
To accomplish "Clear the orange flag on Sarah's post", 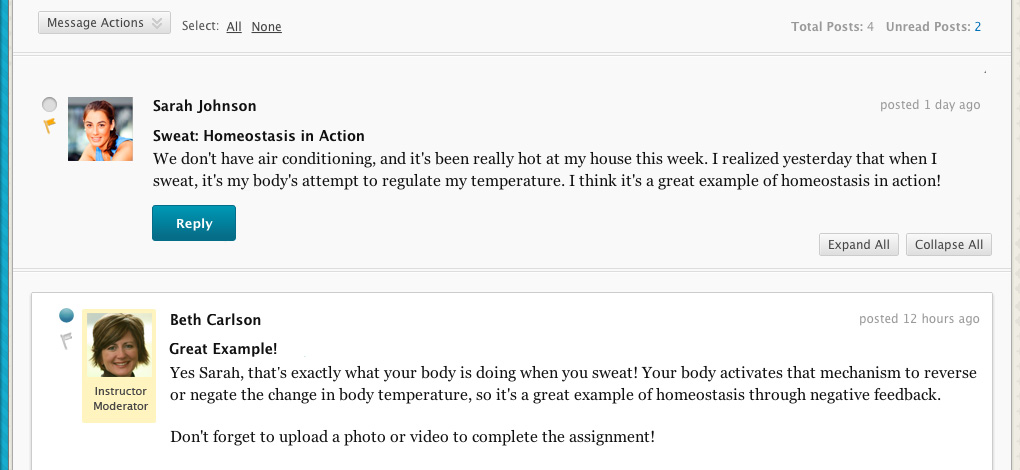I will [49, 126].
